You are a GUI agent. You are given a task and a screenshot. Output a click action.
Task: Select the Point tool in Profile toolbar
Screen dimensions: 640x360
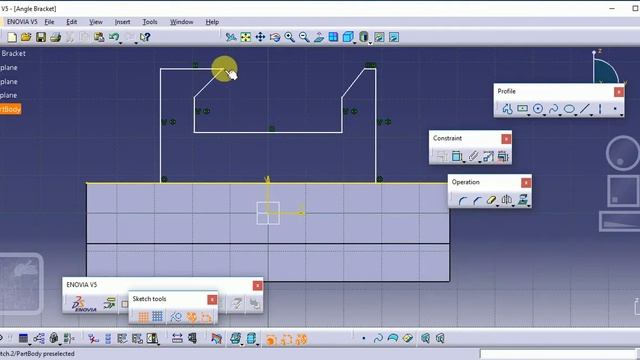615,109
